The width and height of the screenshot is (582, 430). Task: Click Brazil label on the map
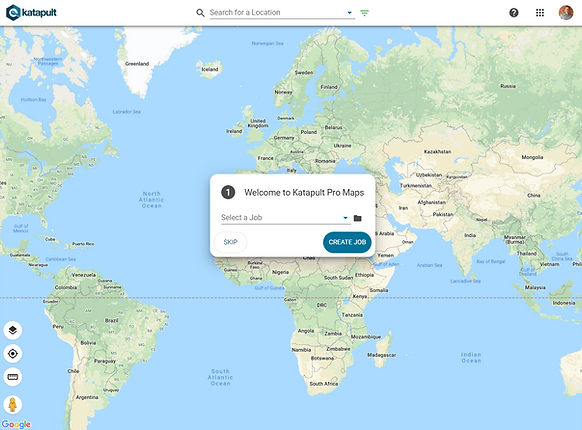coord(111,320)
